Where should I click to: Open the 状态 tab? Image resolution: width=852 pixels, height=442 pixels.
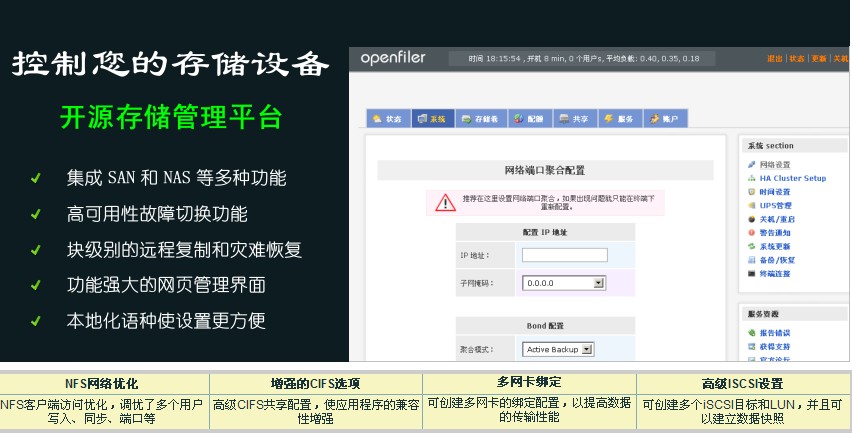click(x=389, y=119)
